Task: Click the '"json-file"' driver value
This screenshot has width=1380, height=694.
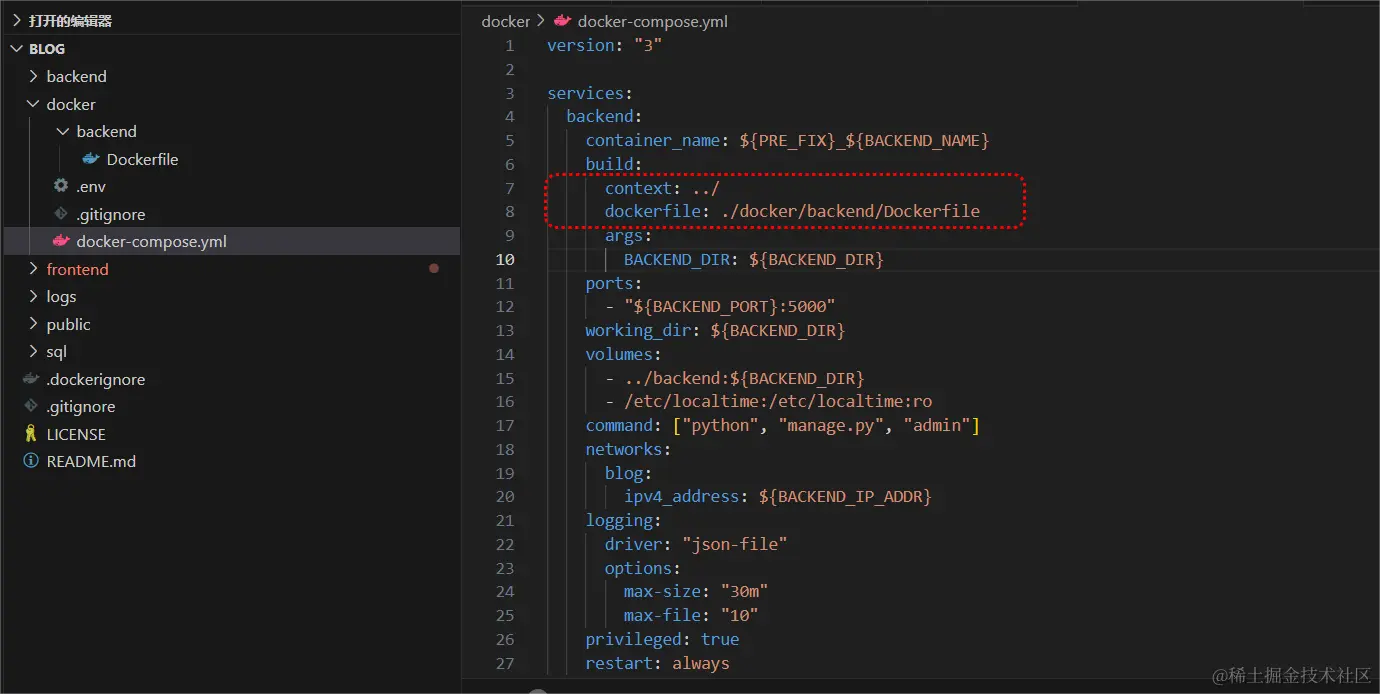Action: pyautogui.click(x=735, y=544)
